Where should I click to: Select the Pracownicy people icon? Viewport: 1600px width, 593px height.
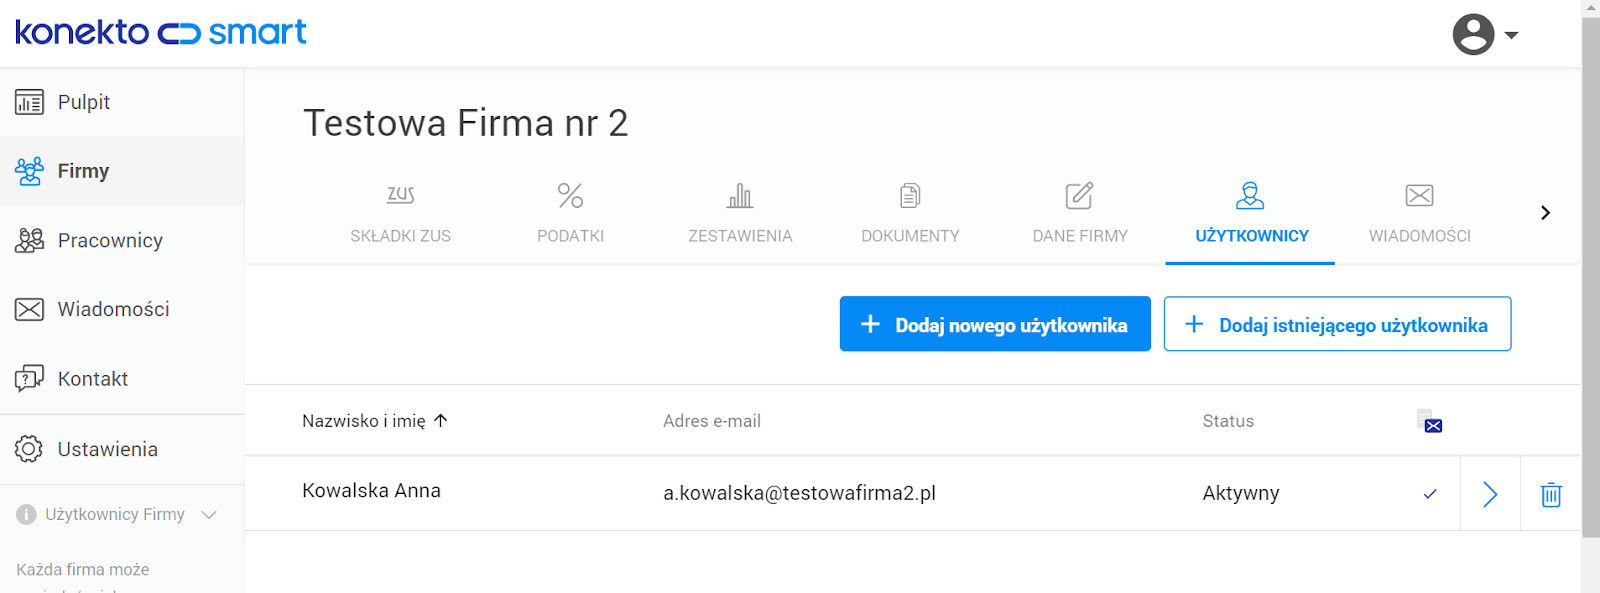29,240
